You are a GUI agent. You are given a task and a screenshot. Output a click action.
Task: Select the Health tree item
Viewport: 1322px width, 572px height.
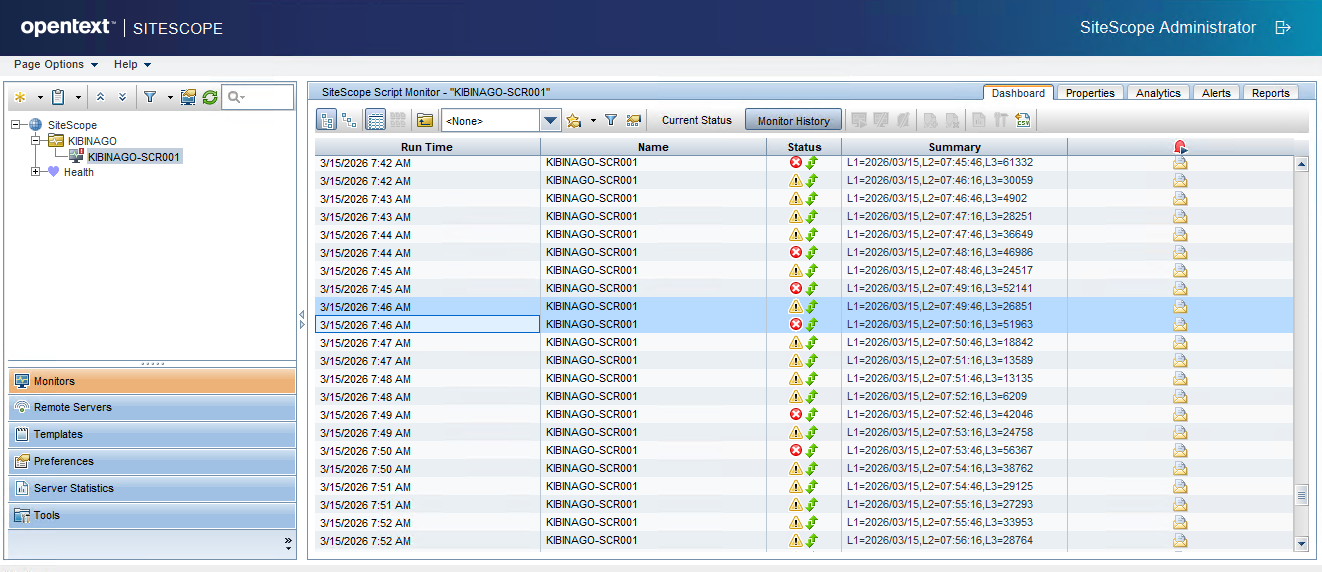79,172
